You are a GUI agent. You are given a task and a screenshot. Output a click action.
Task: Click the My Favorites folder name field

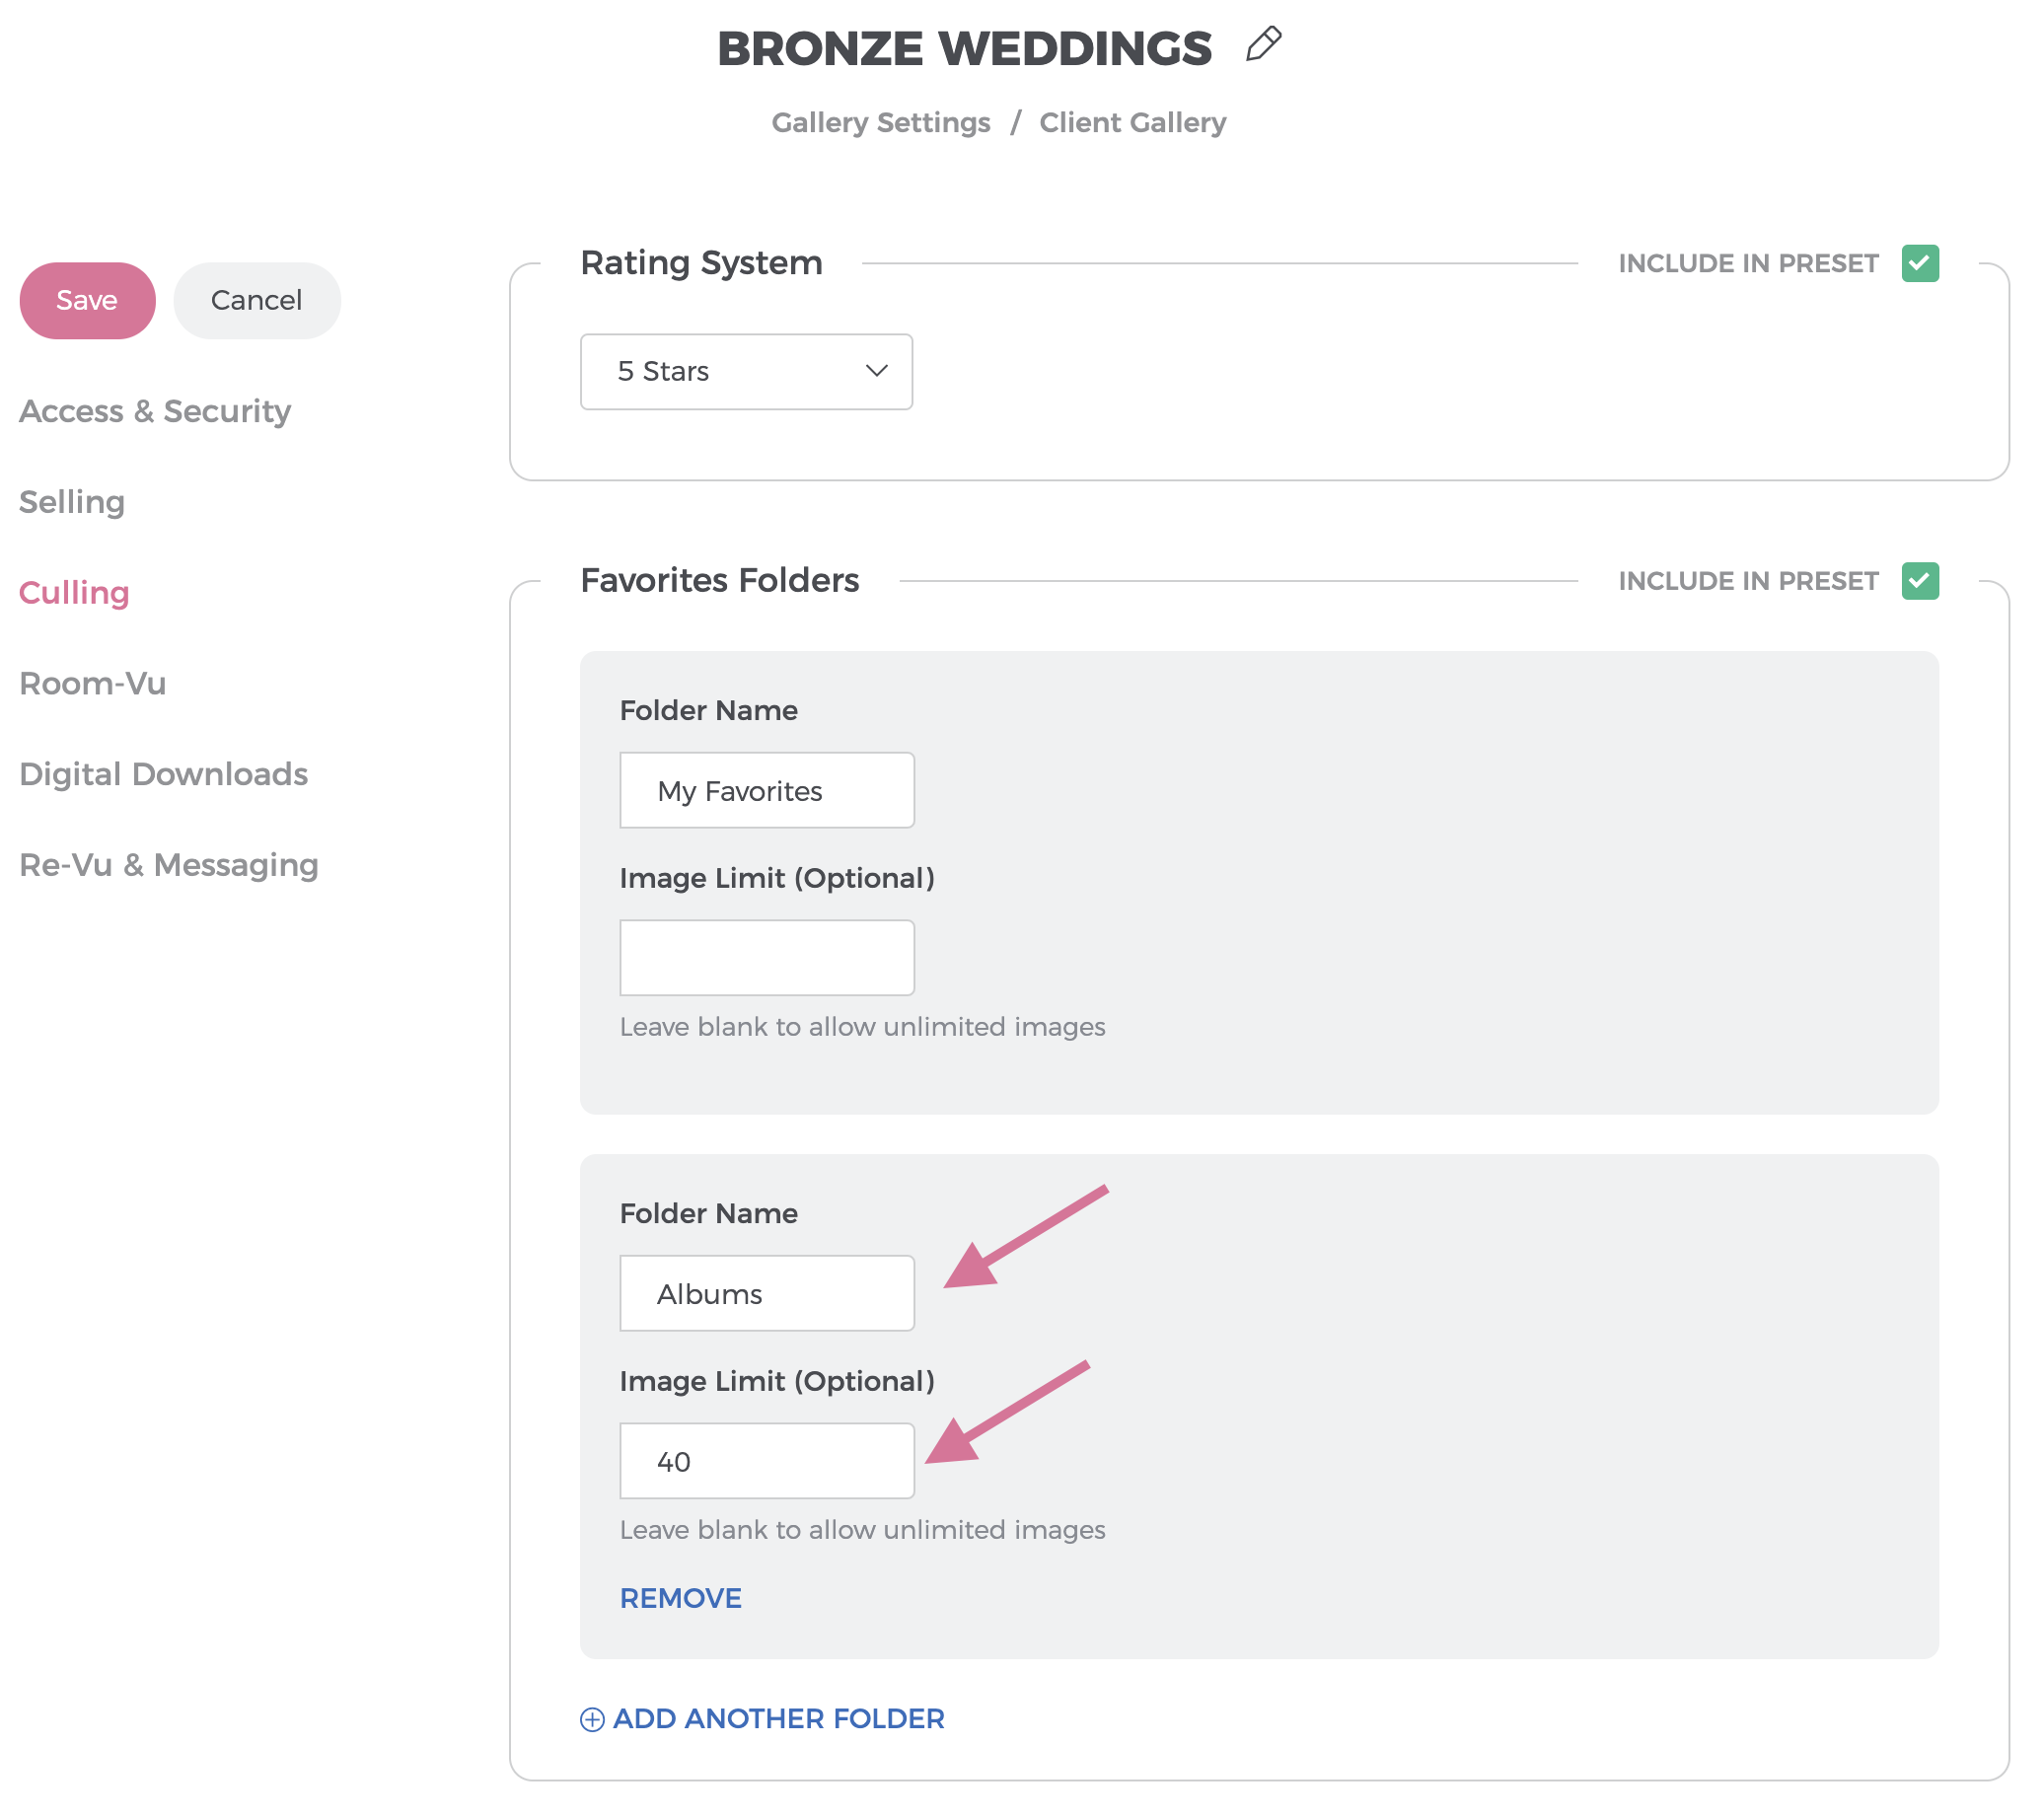(x=766, y=790)
